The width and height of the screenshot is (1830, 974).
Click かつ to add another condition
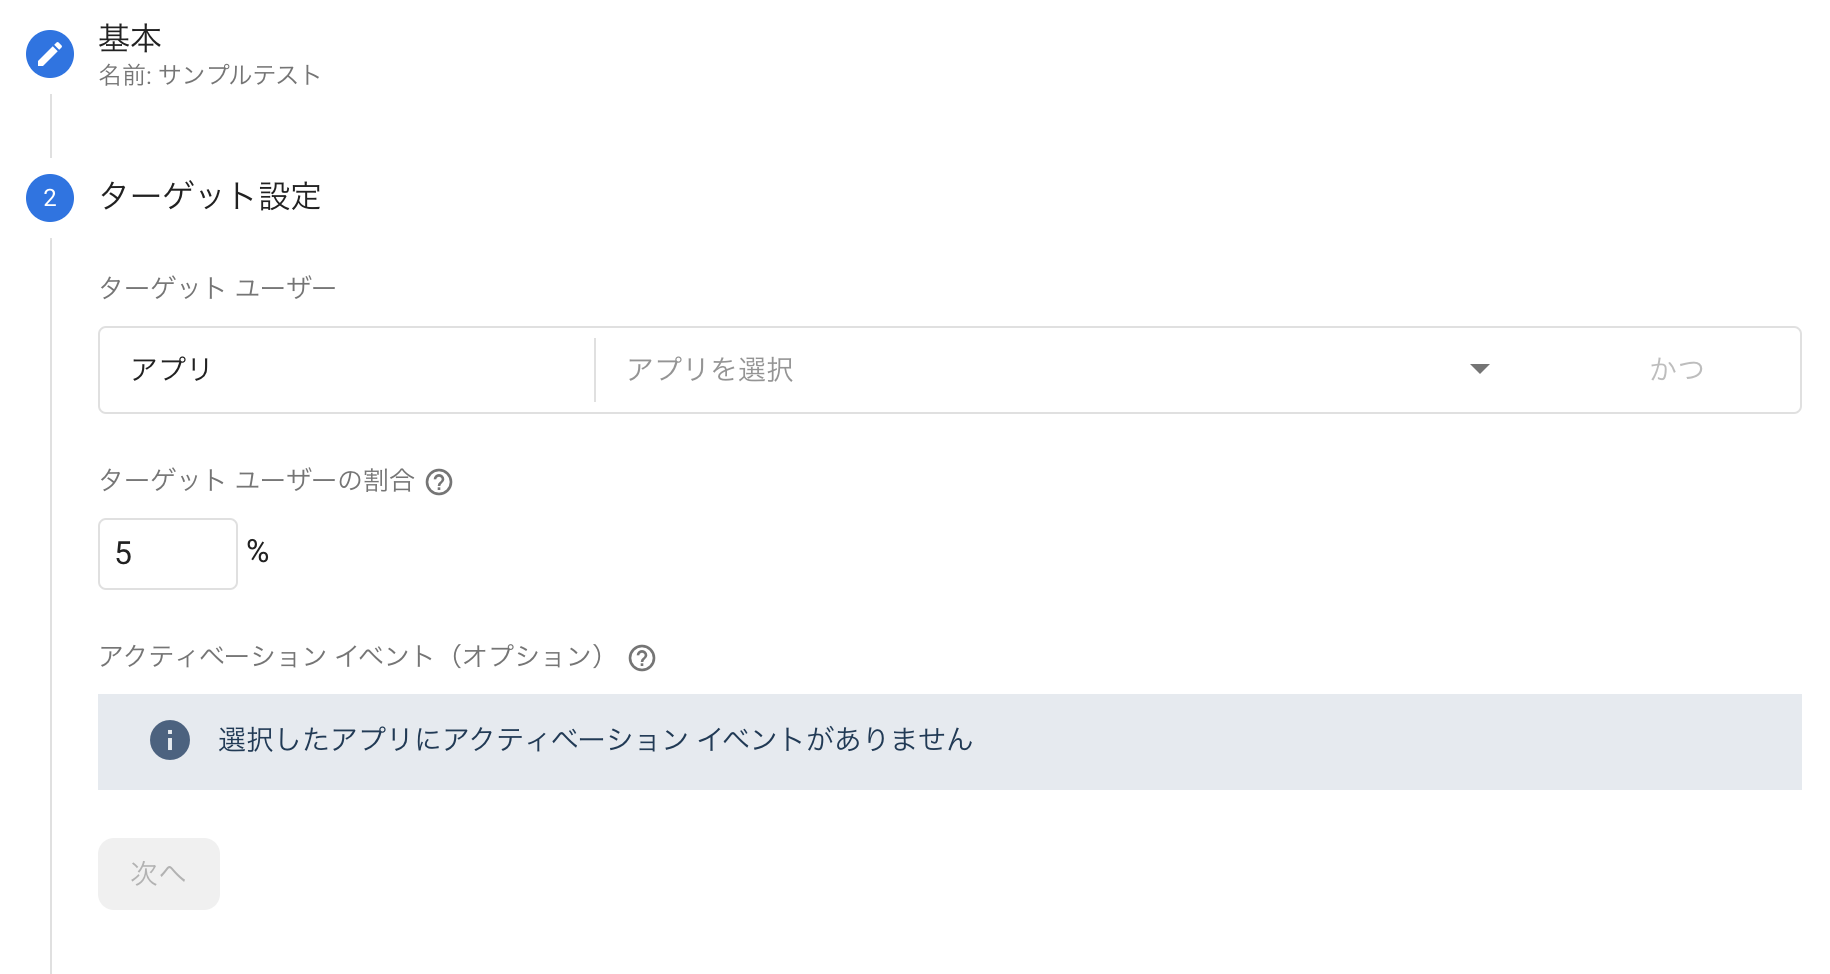[1675, 369]
